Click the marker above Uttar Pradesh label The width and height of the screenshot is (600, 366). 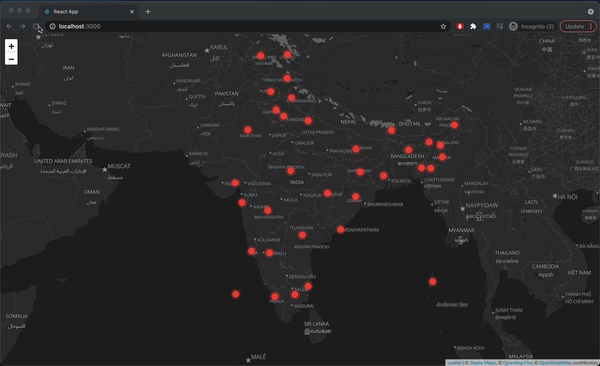click(308, 121)
